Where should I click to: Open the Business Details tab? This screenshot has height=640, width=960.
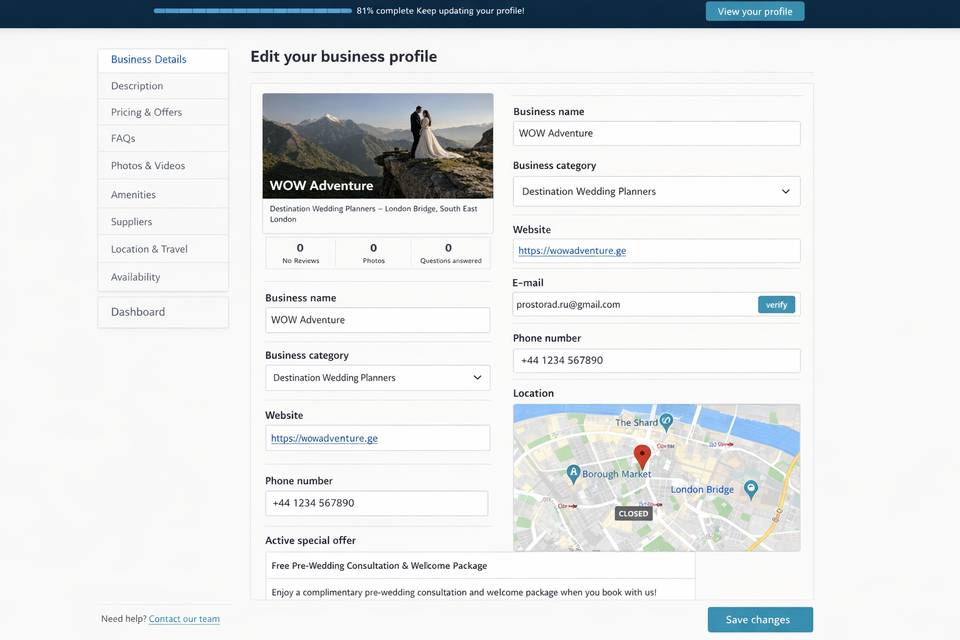coord(163,60)
